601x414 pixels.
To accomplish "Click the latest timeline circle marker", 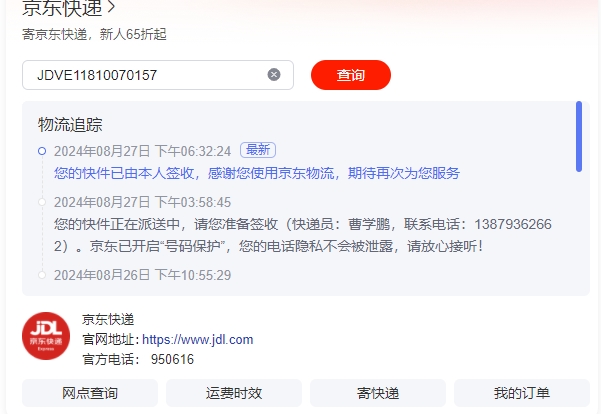I will [42, 151].
